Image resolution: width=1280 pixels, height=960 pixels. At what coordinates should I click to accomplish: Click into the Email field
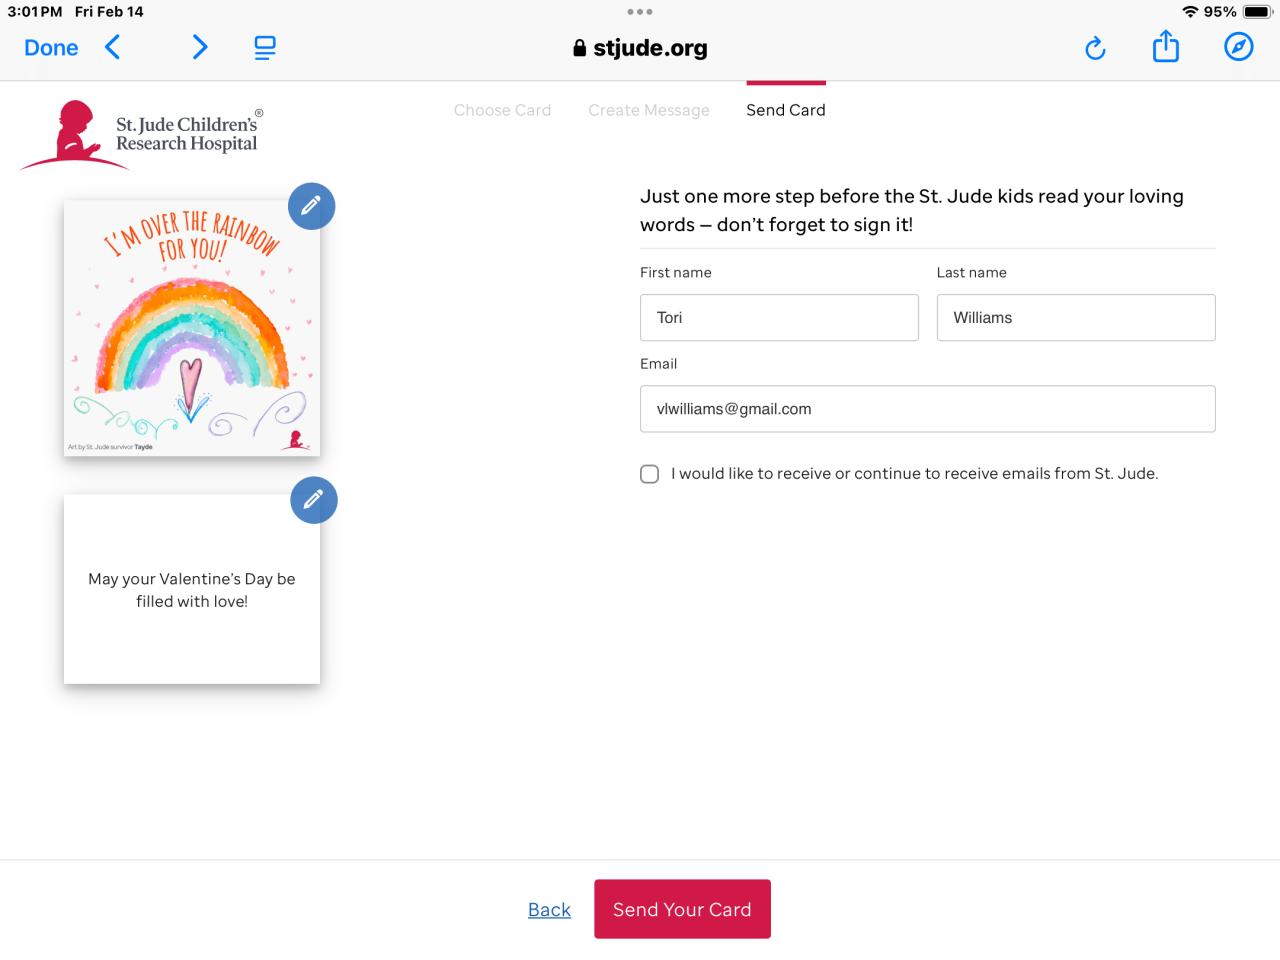click(x=927, y=409)
